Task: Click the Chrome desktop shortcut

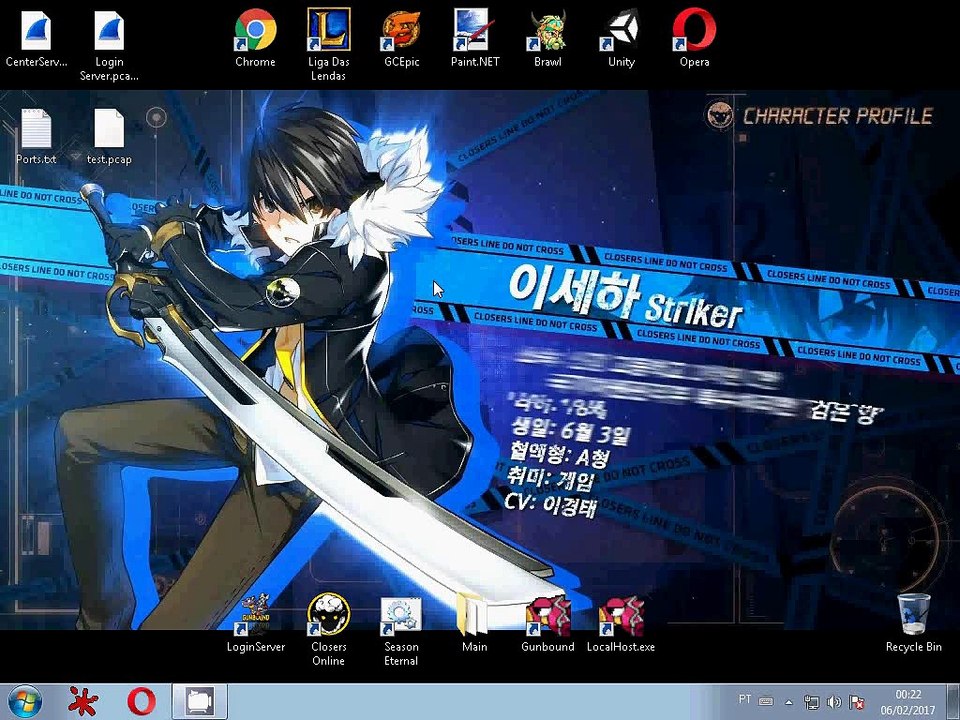Action: pyautogui.click(x=255, y=39)
